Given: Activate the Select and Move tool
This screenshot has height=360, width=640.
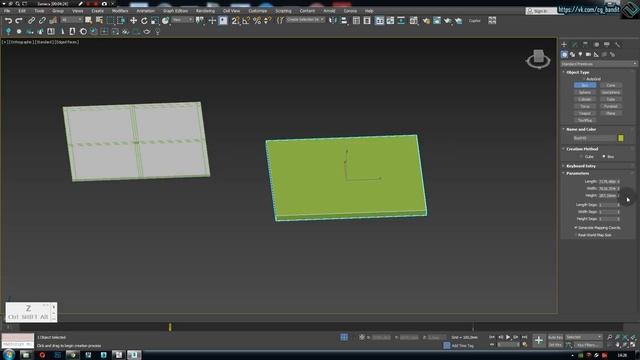Looking at the screenshot, I should (133, 20).
